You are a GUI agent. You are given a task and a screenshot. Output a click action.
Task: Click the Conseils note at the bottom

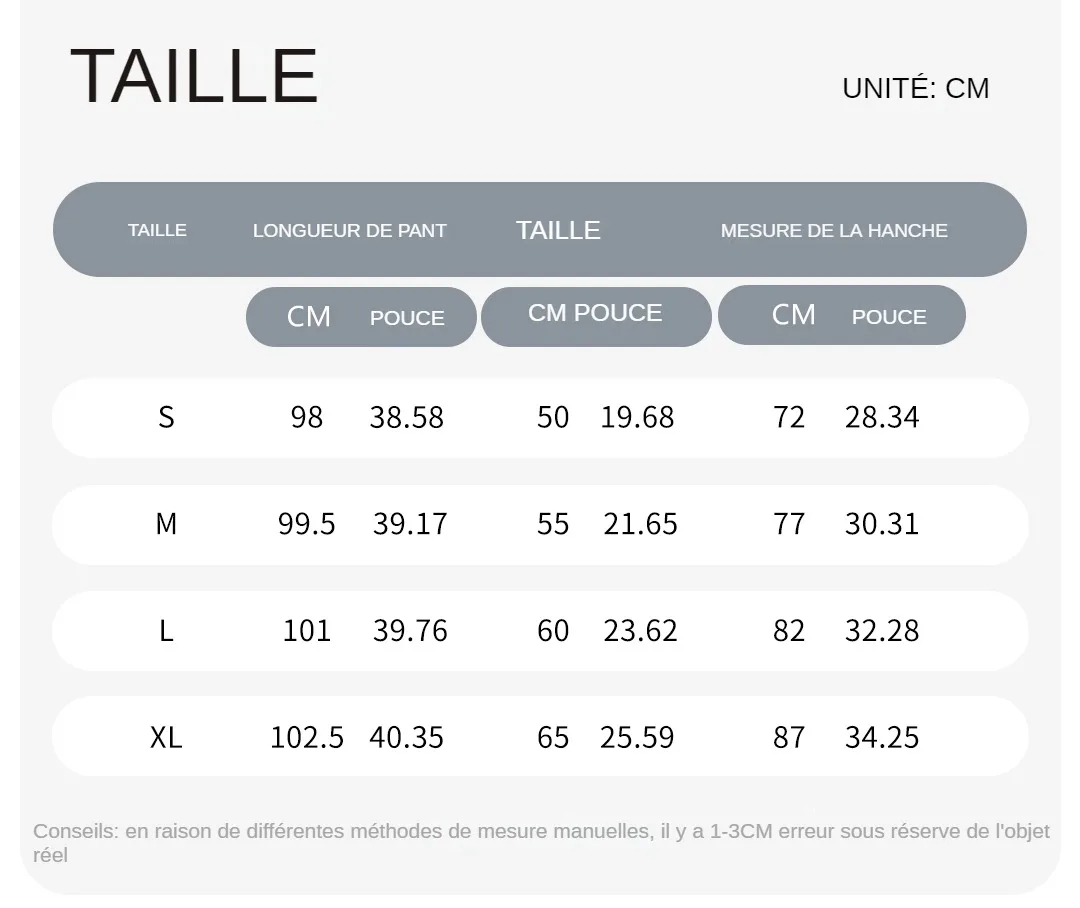point(541,843)
